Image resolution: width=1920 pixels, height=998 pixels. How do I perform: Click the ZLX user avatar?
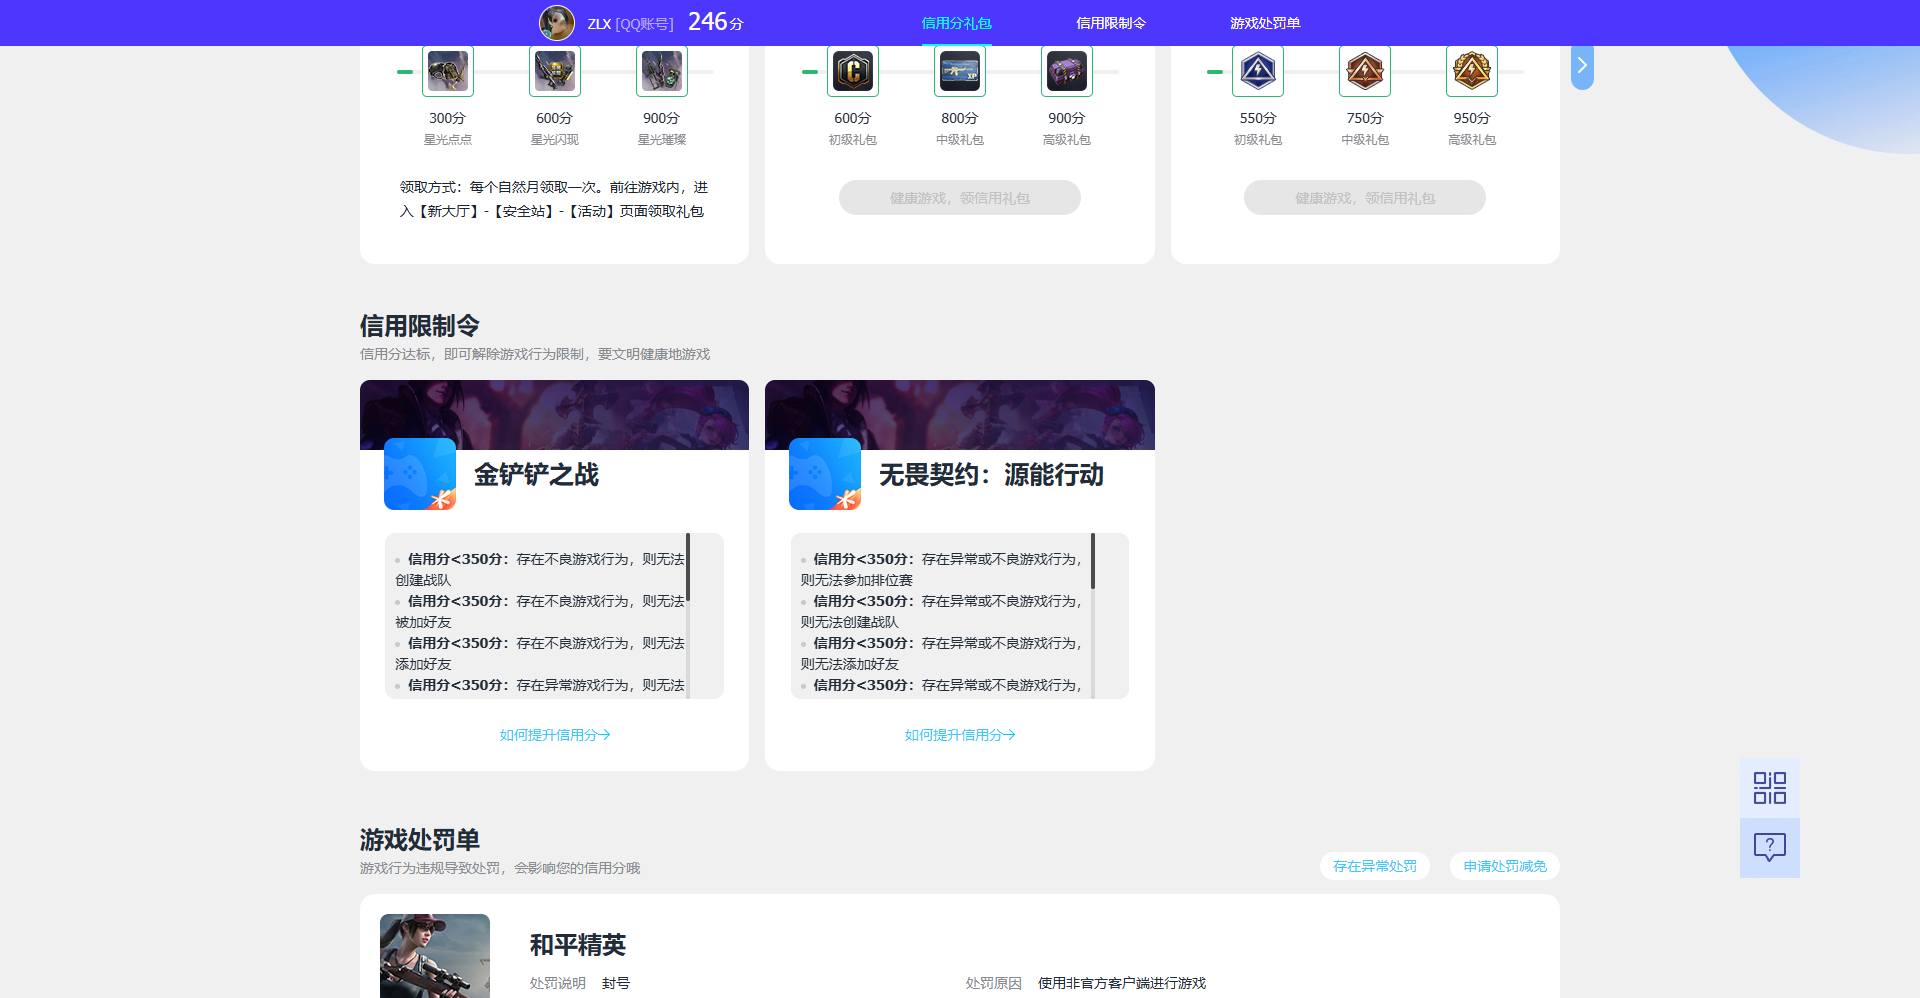557,23
